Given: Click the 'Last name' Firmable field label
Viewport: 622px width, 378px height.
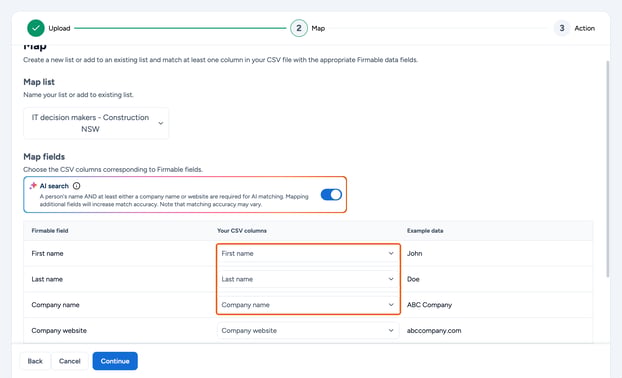Looking at the screenshot, I should pyautogui.click(x=47, y=279).
